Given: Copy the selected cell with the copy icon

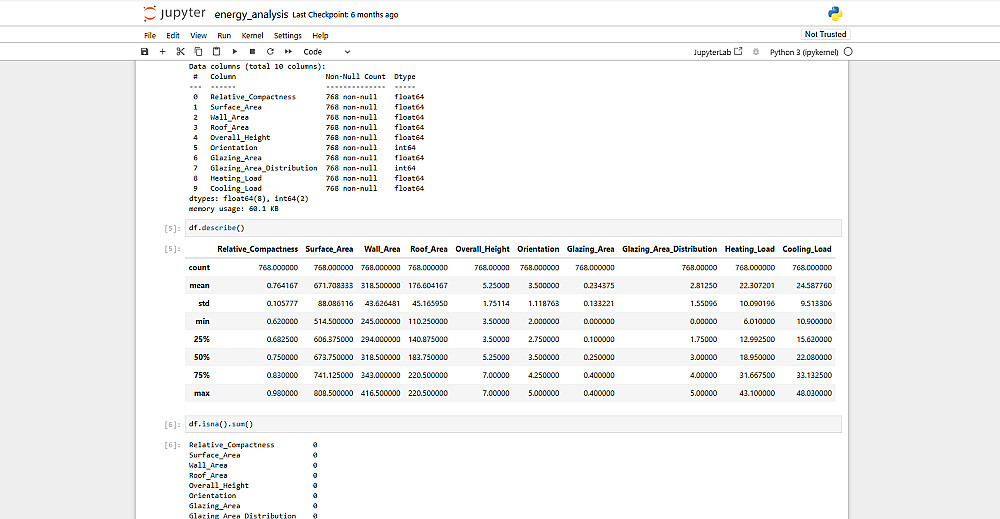Looking at the screenshot, I should point(198,52).
